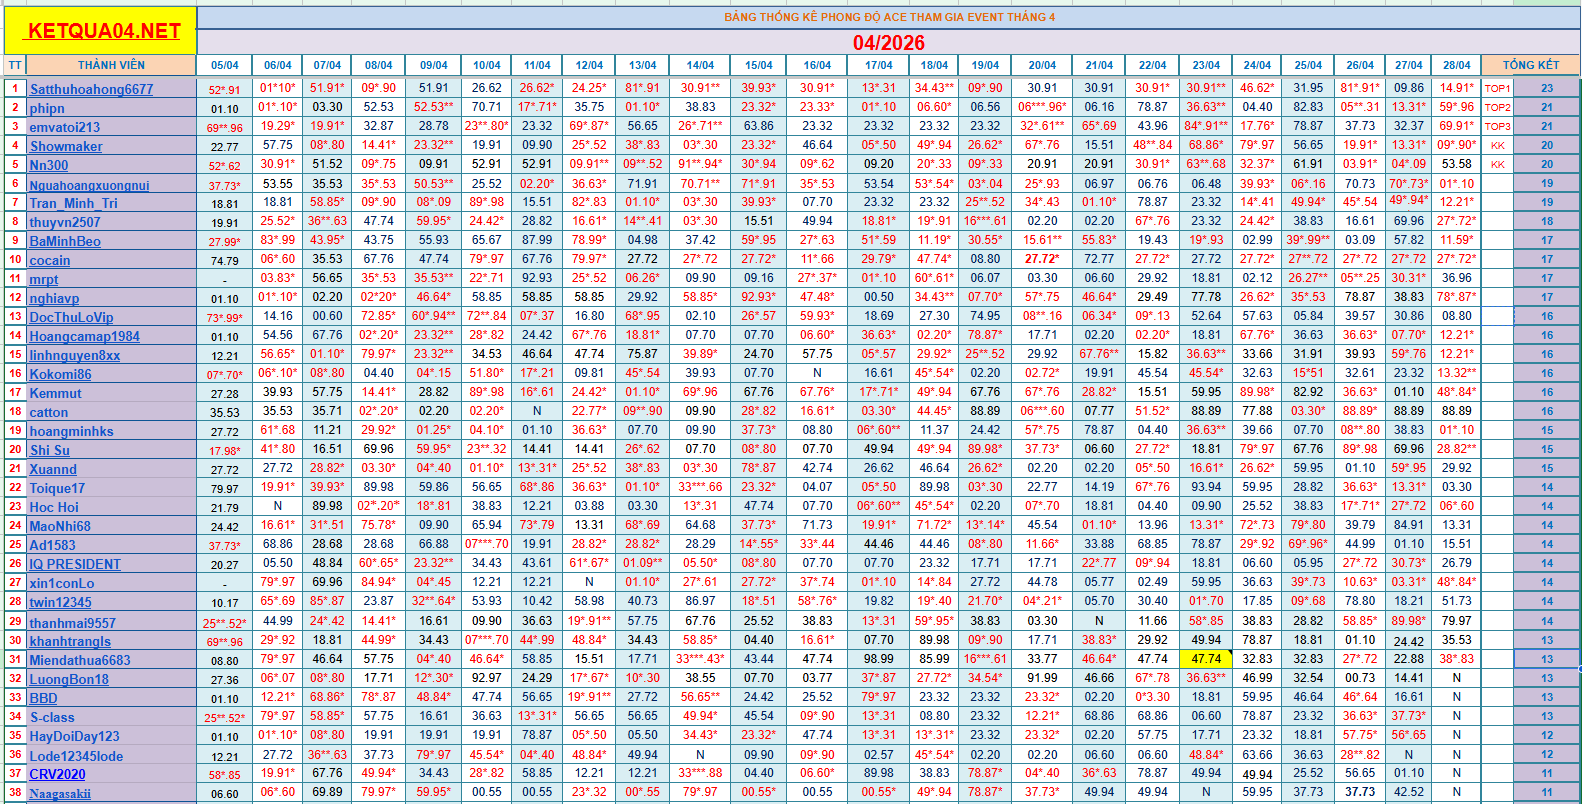Screen dimensions: 1582x804
Task: Click the Lode12345lode member name
Action: click(76, 756)
